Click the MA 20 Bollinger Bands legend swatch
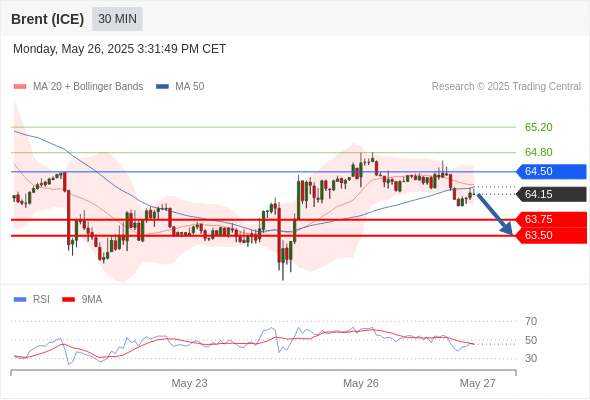The width and height of the screenshot is (590, 400). point(20,87)
